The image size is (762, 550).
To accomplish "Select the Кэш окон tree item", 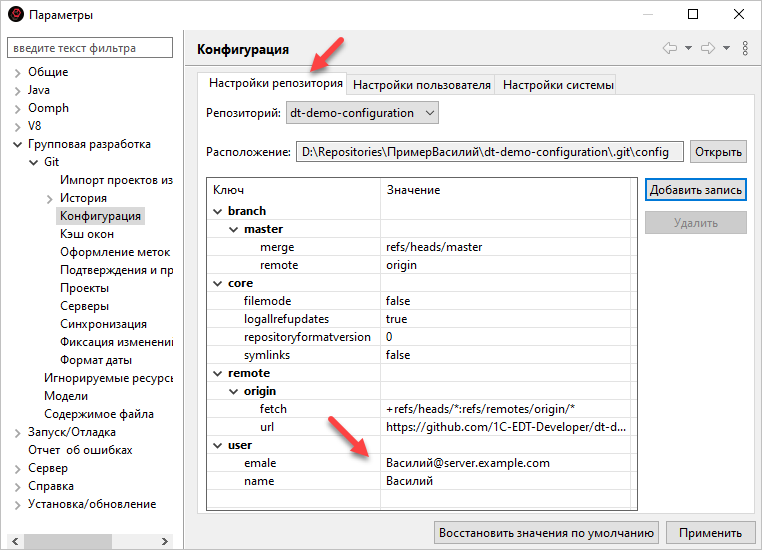I will (87, 234).
